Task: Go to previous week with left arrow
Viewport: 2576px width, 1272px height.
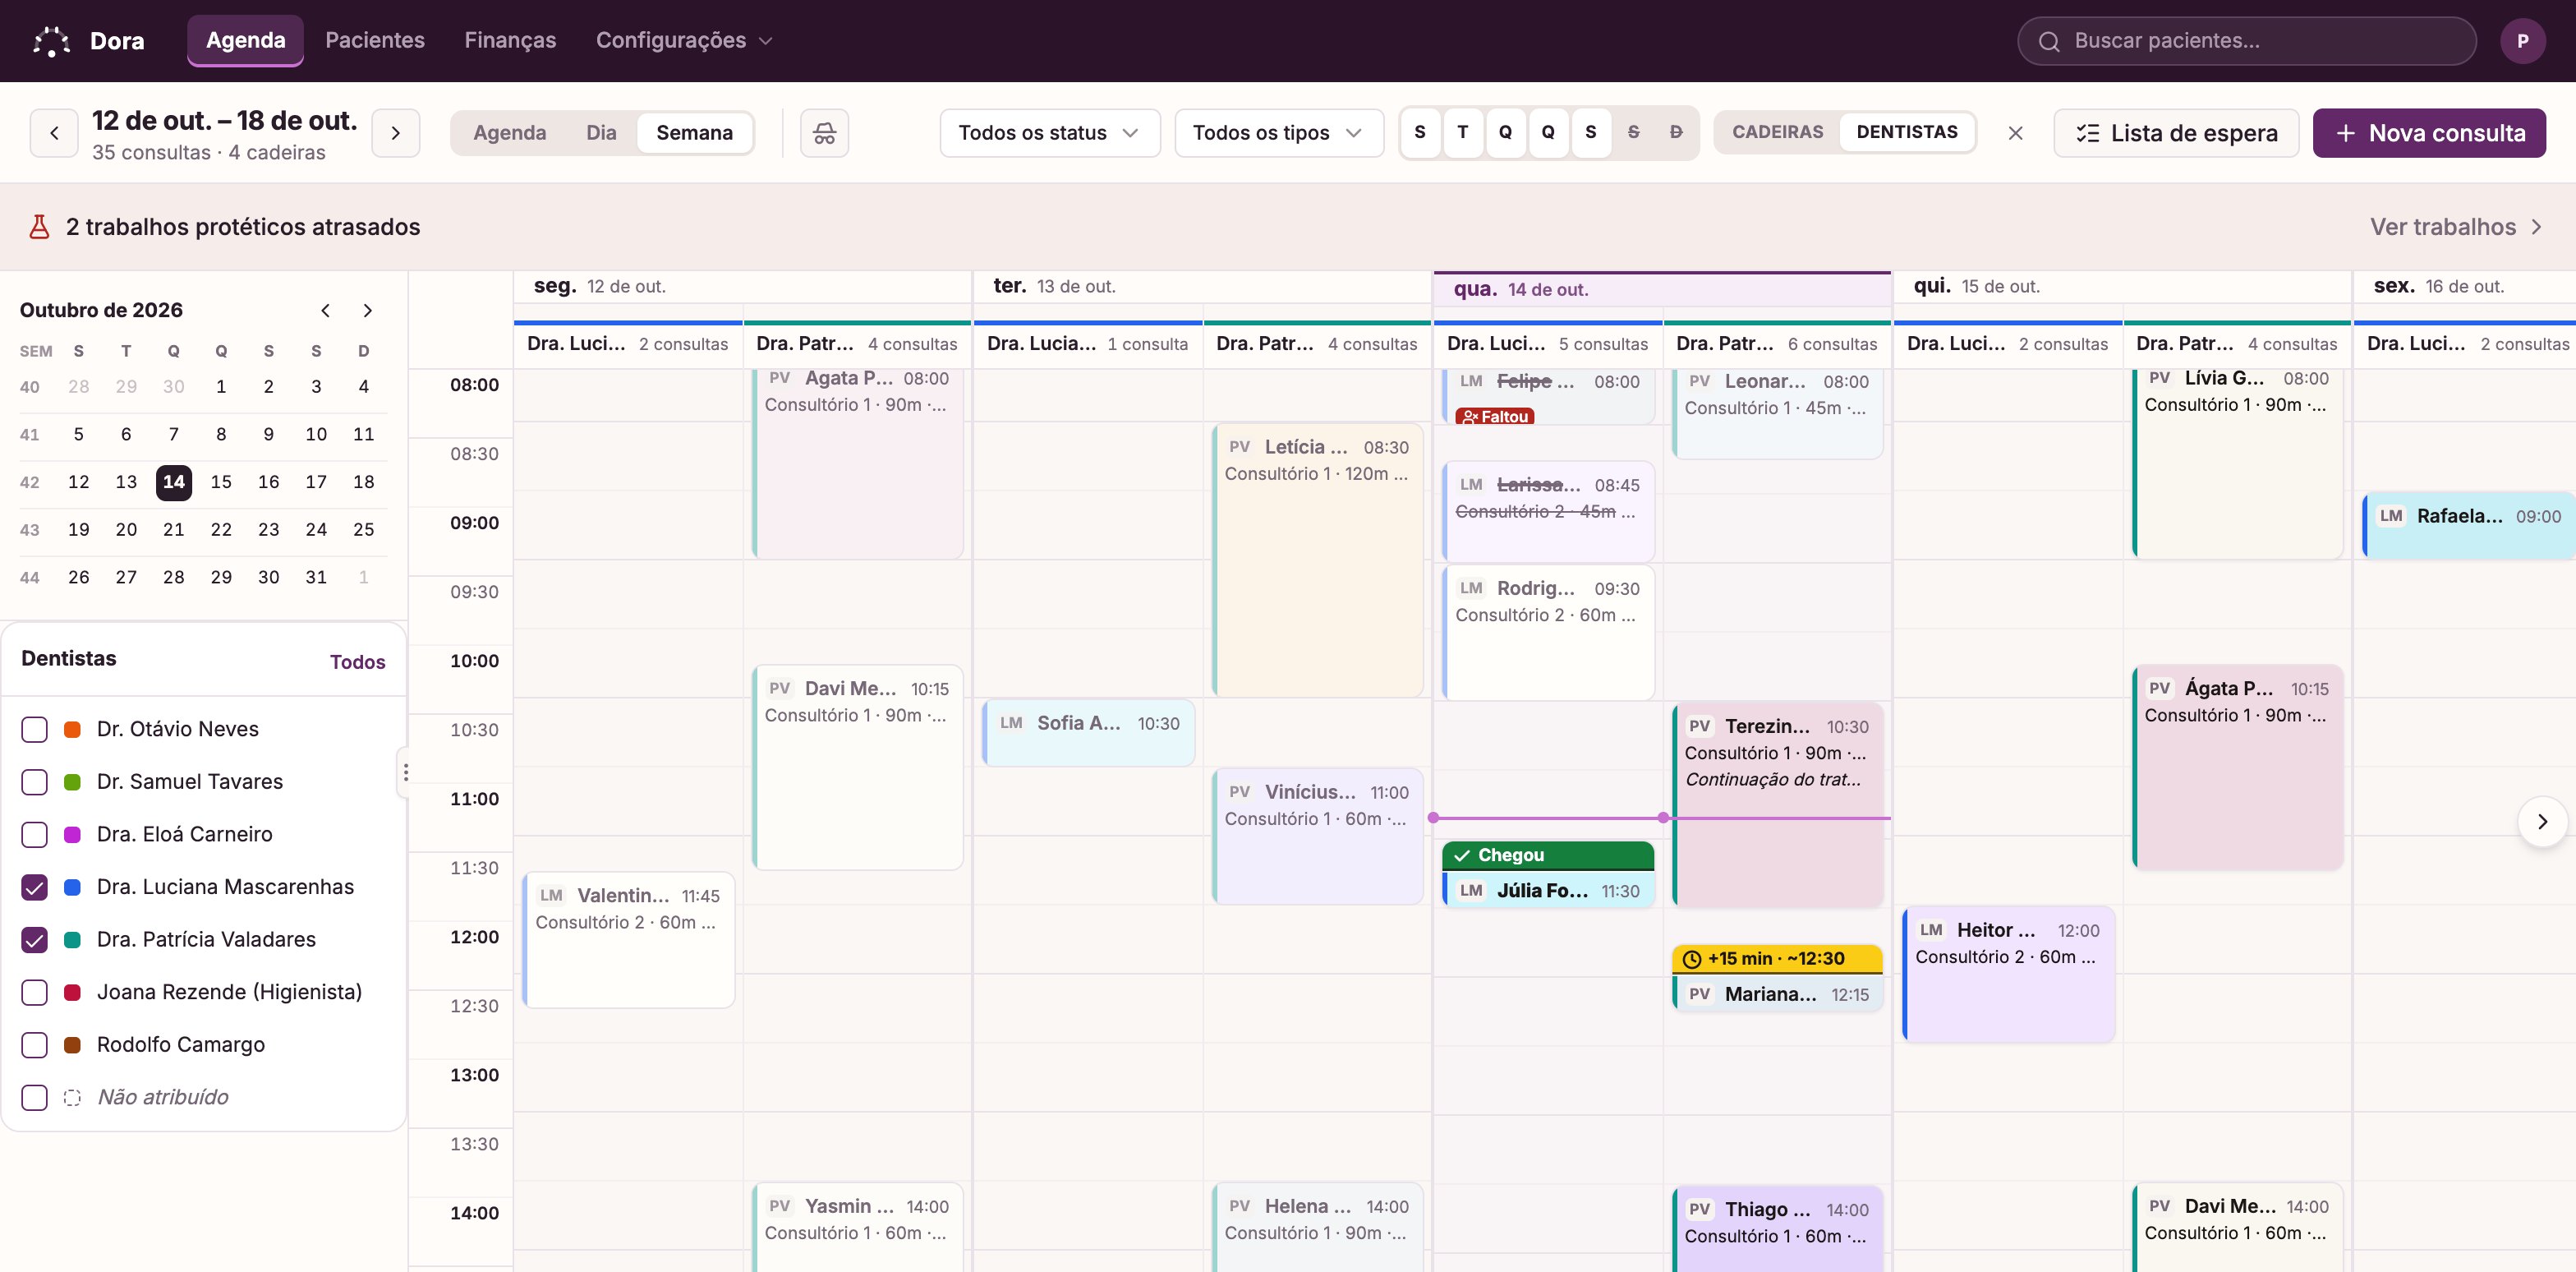Action: (54, 133)
